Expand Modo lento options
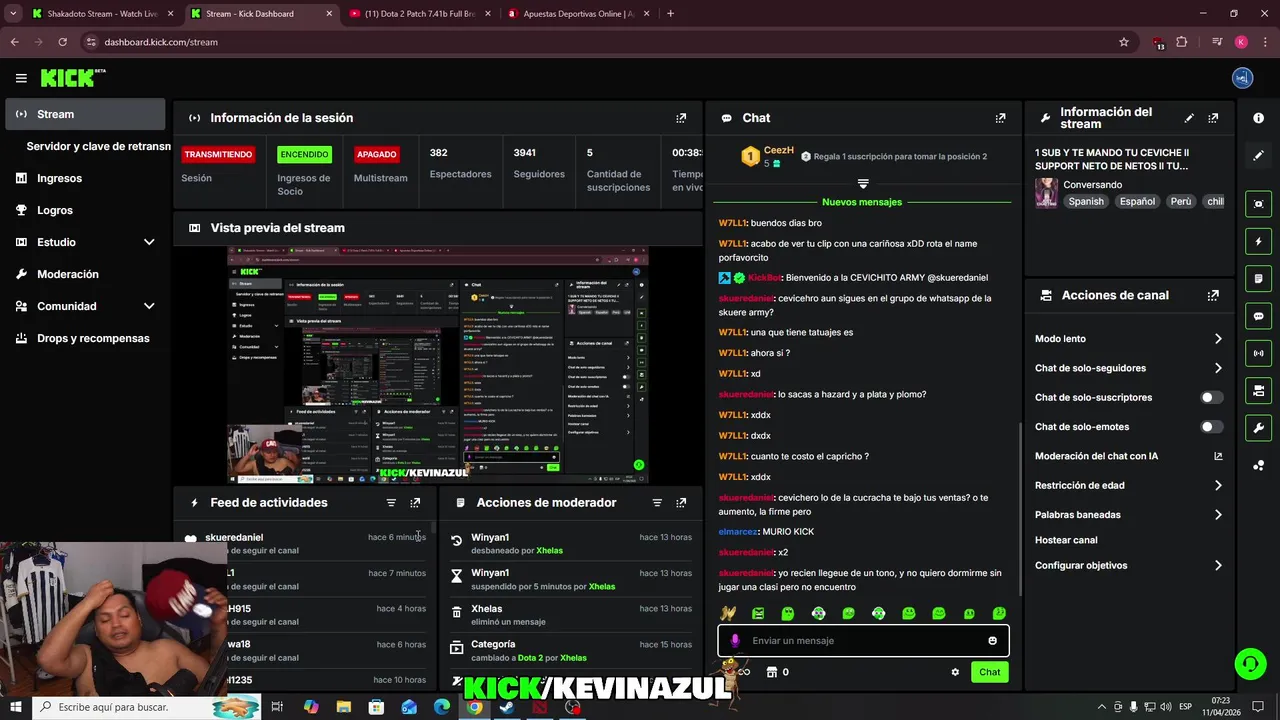This screenshot has width=1280, height=720. point(1218,339)
